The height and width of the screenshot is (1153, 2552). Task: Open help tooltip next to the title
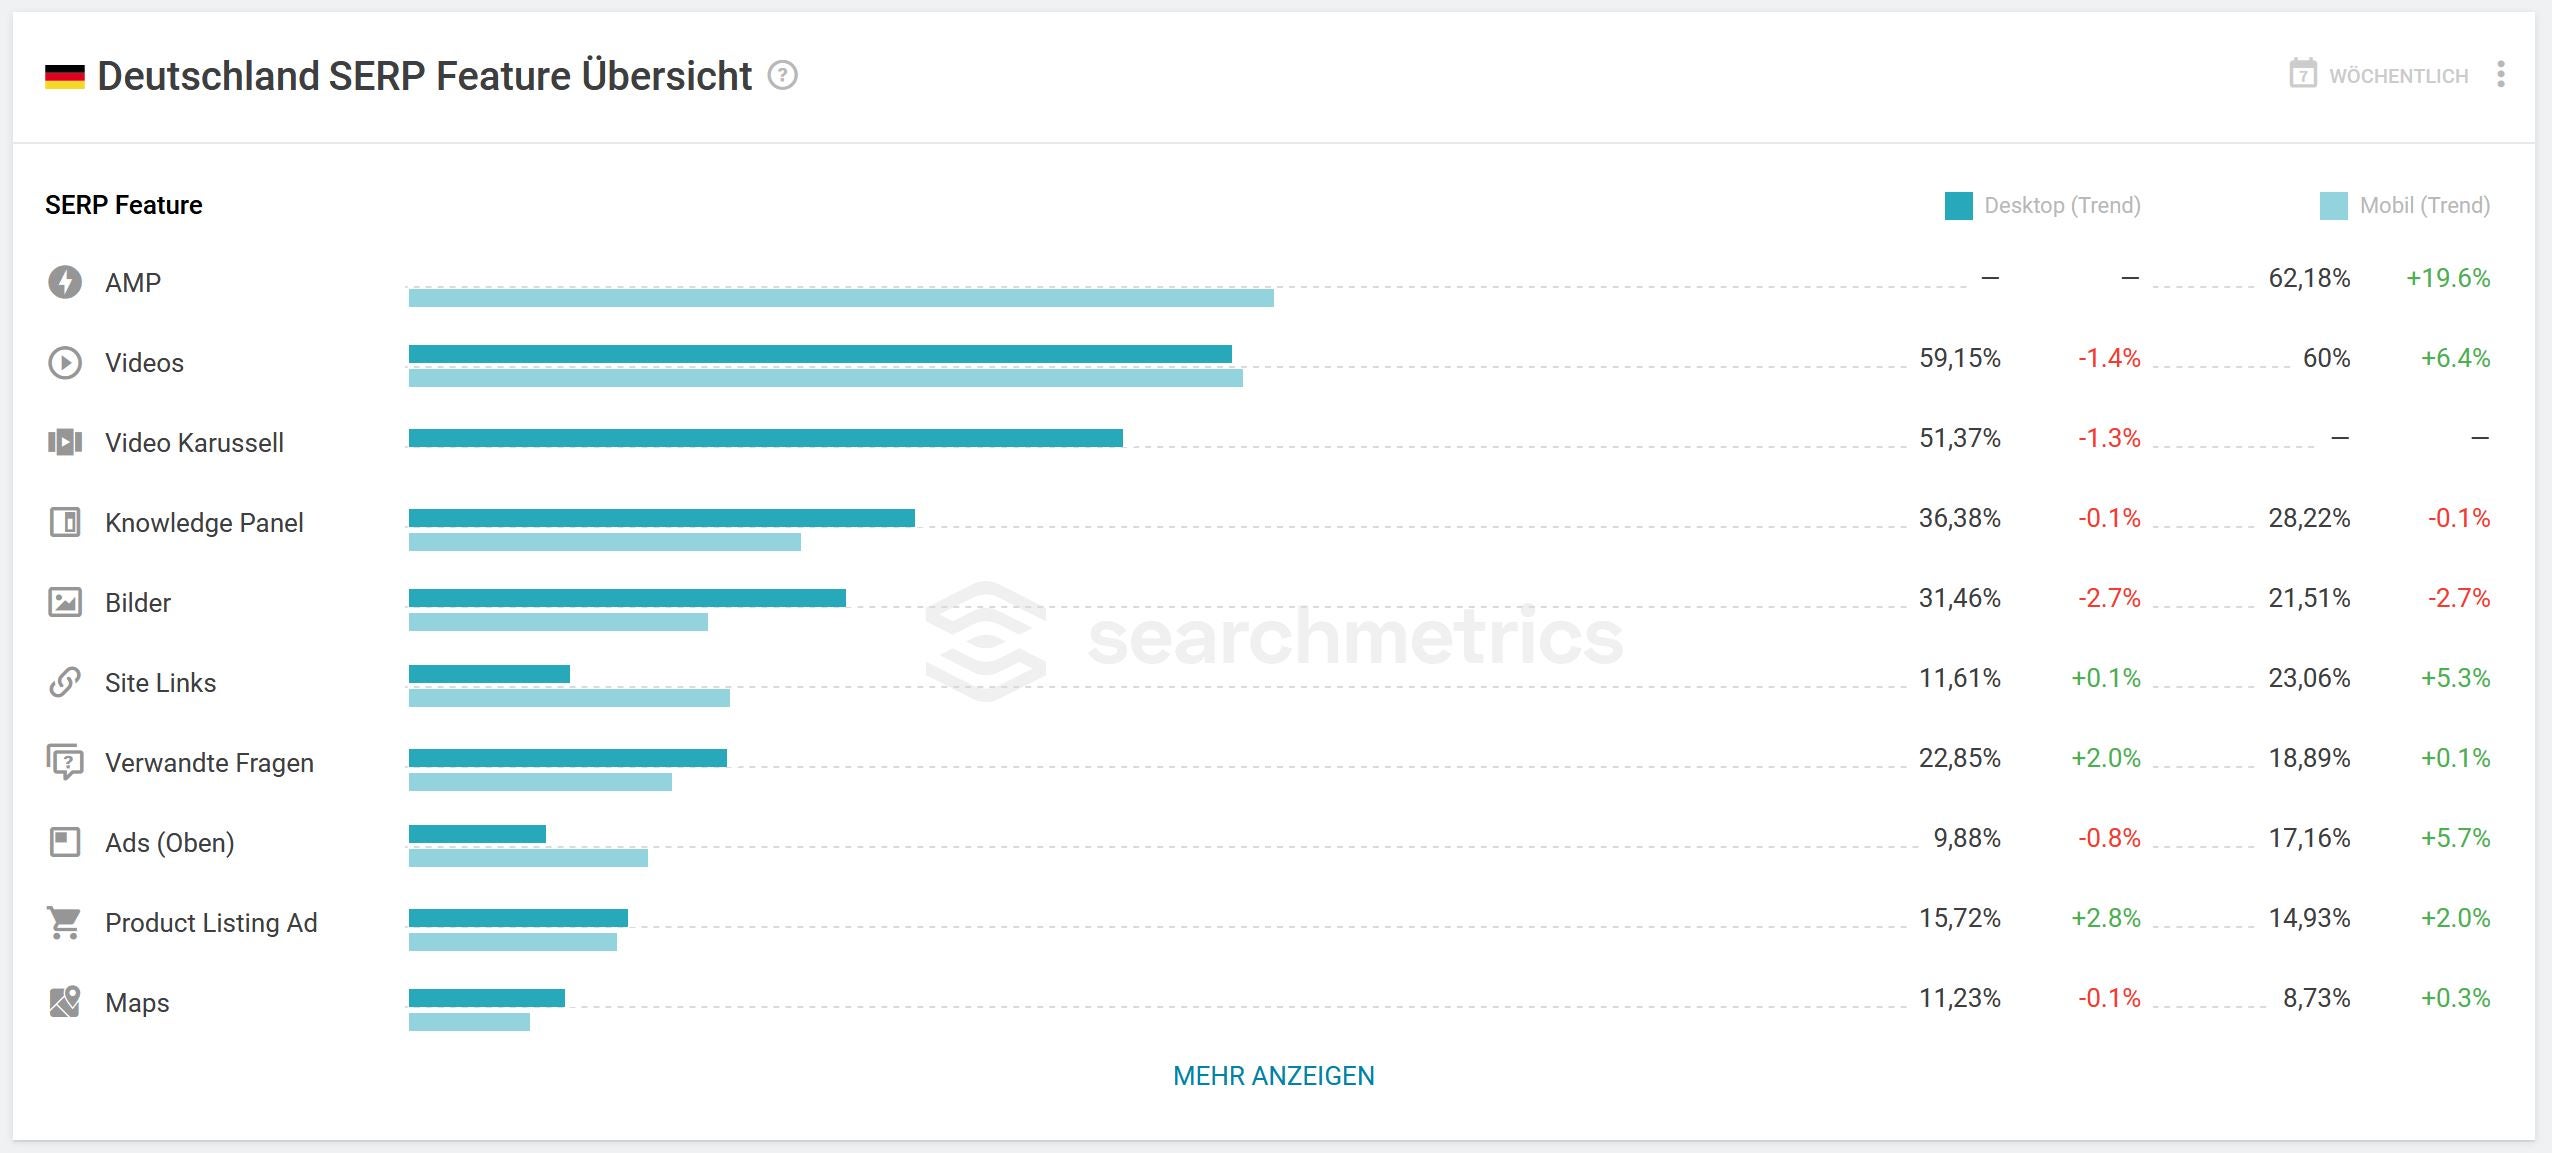[x=783, y=76]
